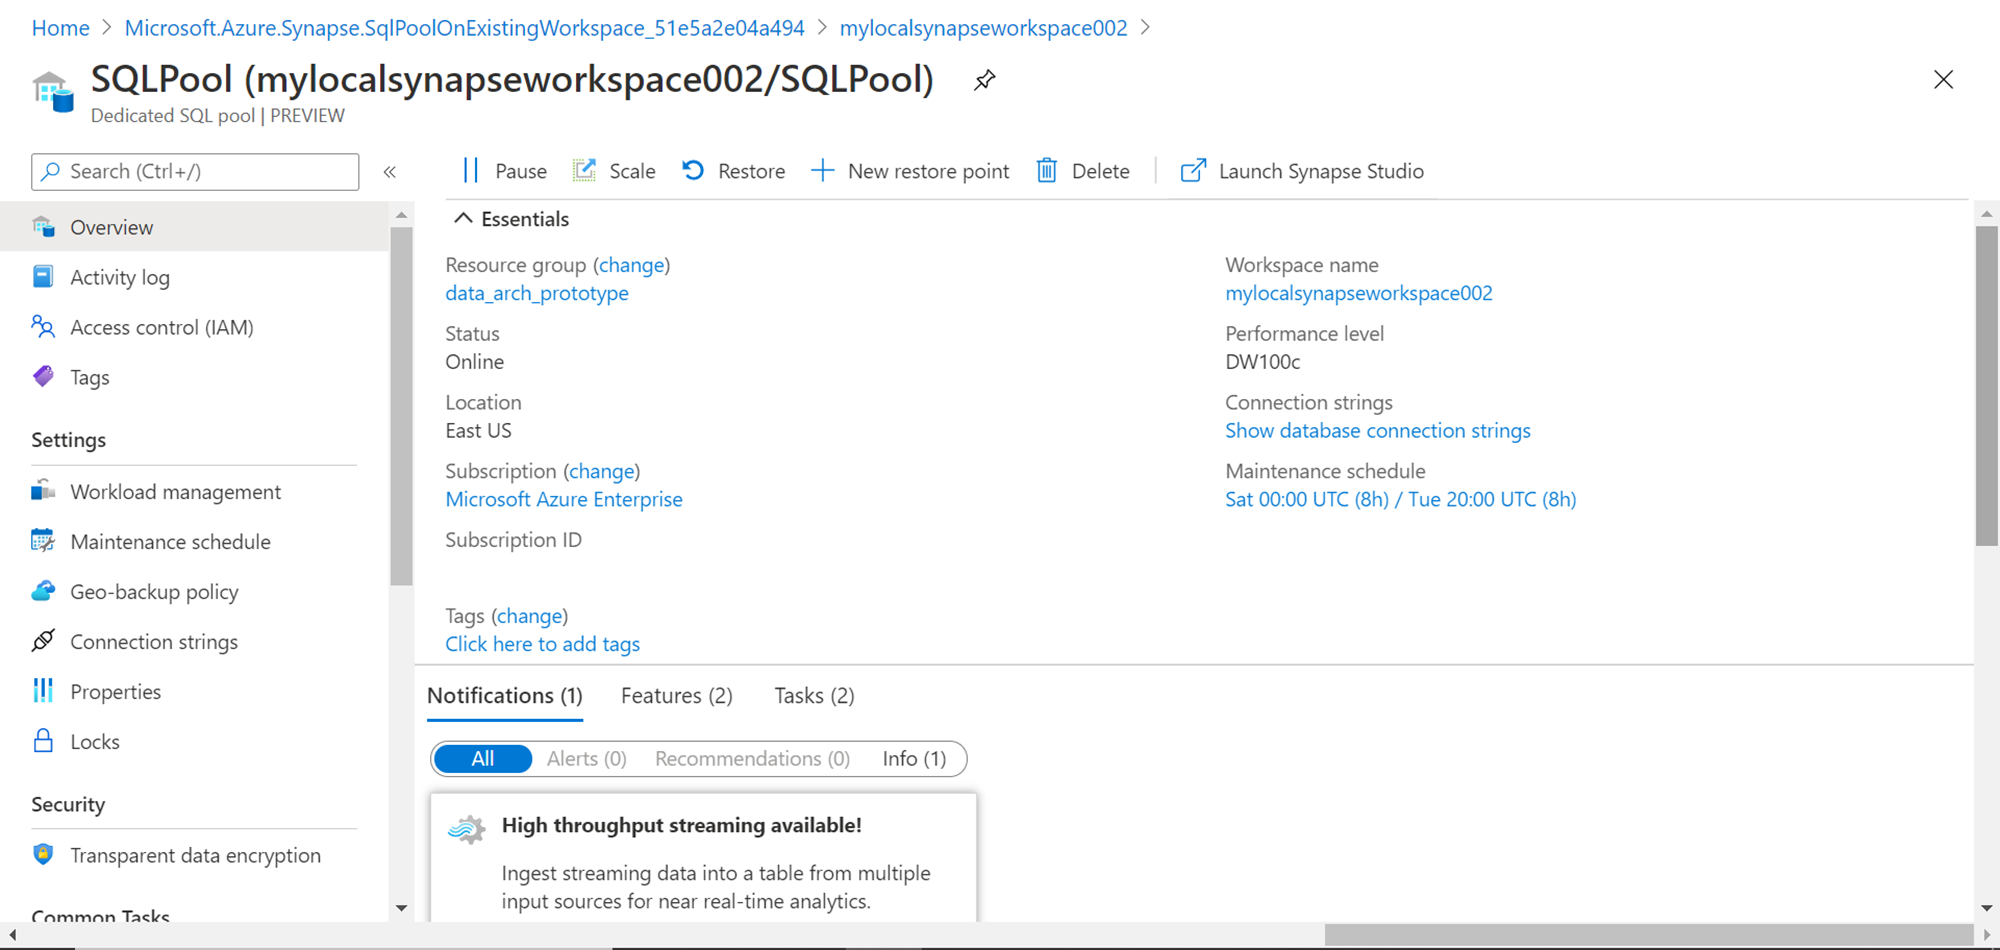Open the maintenance schedule Sat/Tue link
This screenshot has width=2000, height=950.
[1401, 499]
